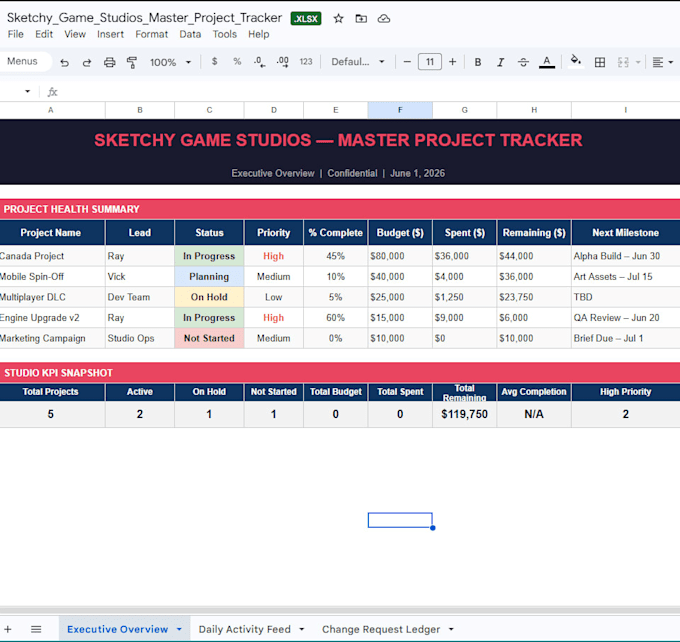The height and width of the screenshot is (642, 680).
Task: Switch to Daily Activity Feed tab
Action: [244, 629]
